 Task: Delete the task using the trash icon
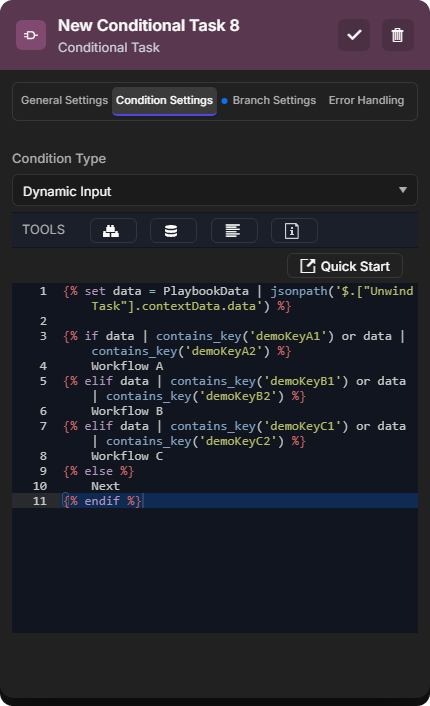[x=398, y=35]
